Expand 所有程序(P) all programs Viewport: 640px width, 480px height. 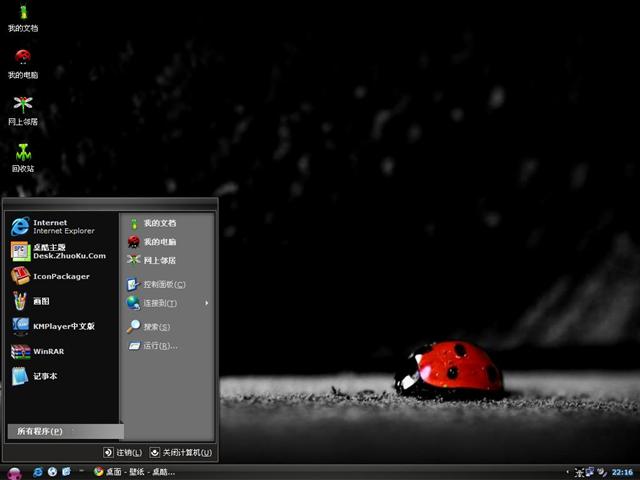tap(65, 431)
